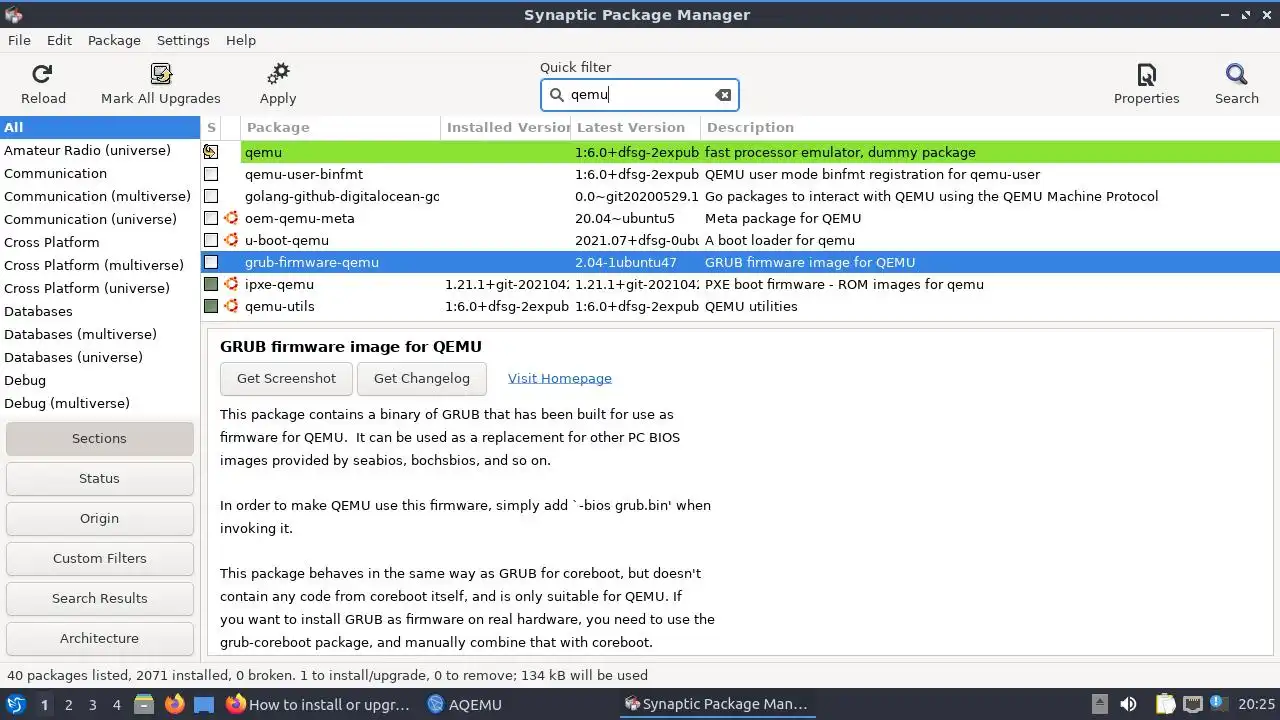The width and height of the screenshot is (1280, 720).
Task: Select Debug (multiverse) section
Action: point(100,403)
